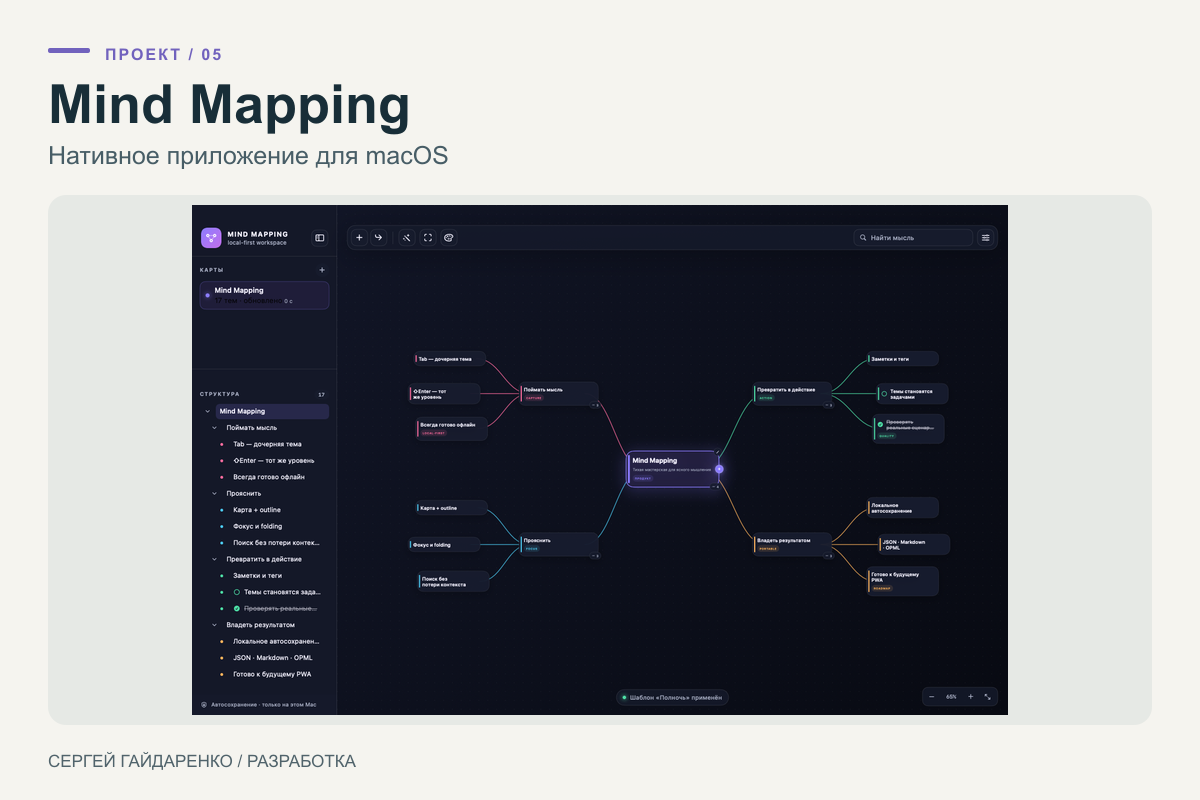Screen dimensions: 1200x800
Task: Select Карта + outline canvas node
Action: click(x=452, y=508)
